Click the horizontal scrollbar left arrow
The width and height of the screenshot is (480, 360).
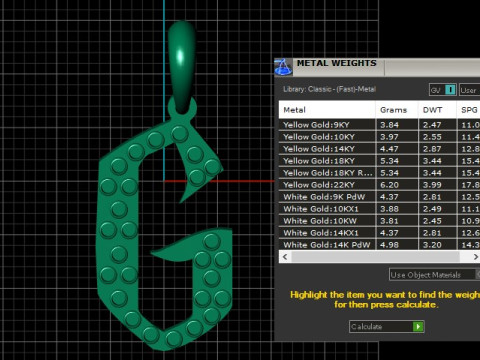click(285, 257)
